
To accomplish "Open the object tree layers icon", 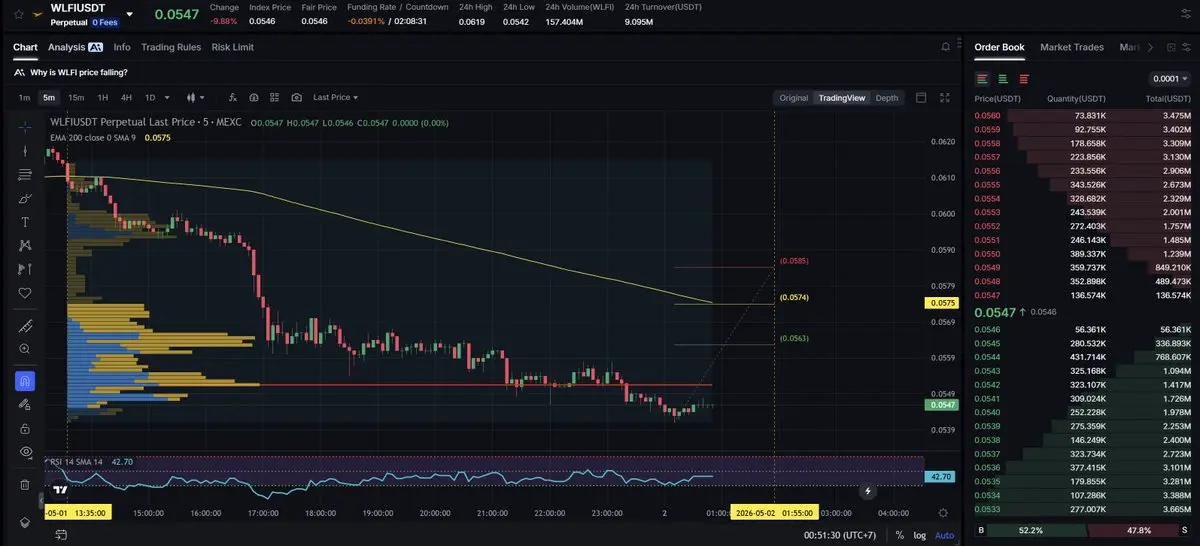I will pyautogui.click(x=25, y=523).
